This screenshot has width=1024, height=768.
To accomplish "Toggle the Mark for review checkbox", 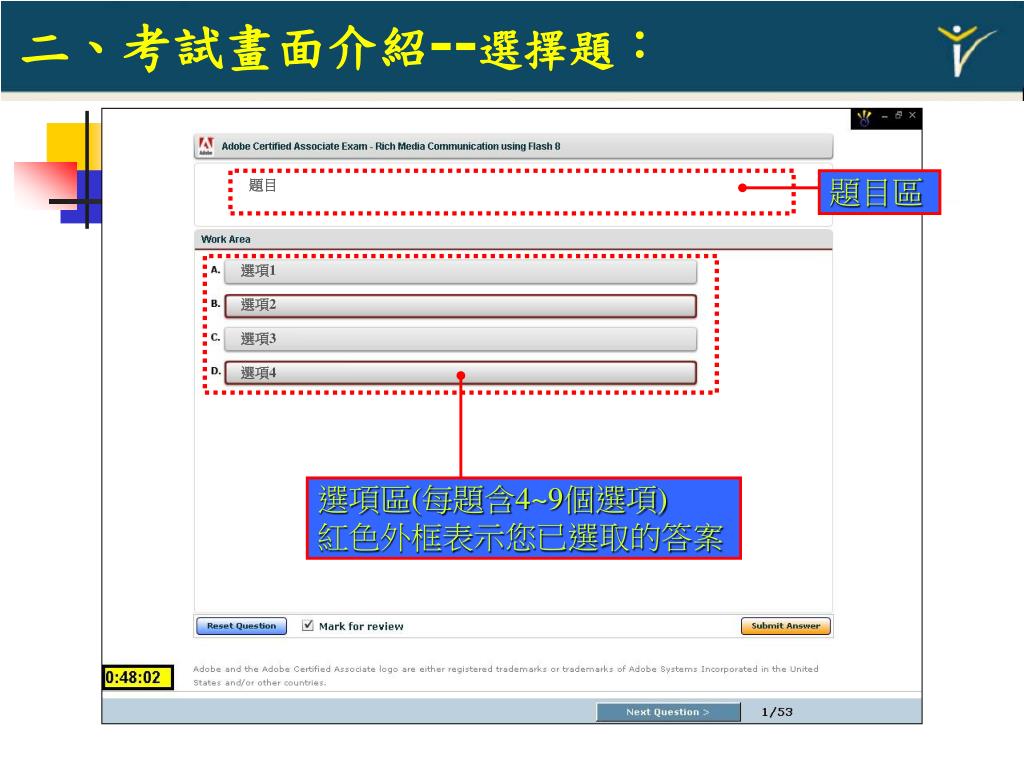I will pyautogui.click(x=308, y=626).
